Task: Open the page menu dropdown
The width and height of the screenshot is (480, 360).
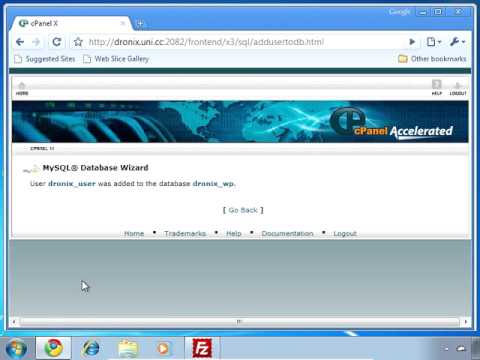Action: [434, 42]
